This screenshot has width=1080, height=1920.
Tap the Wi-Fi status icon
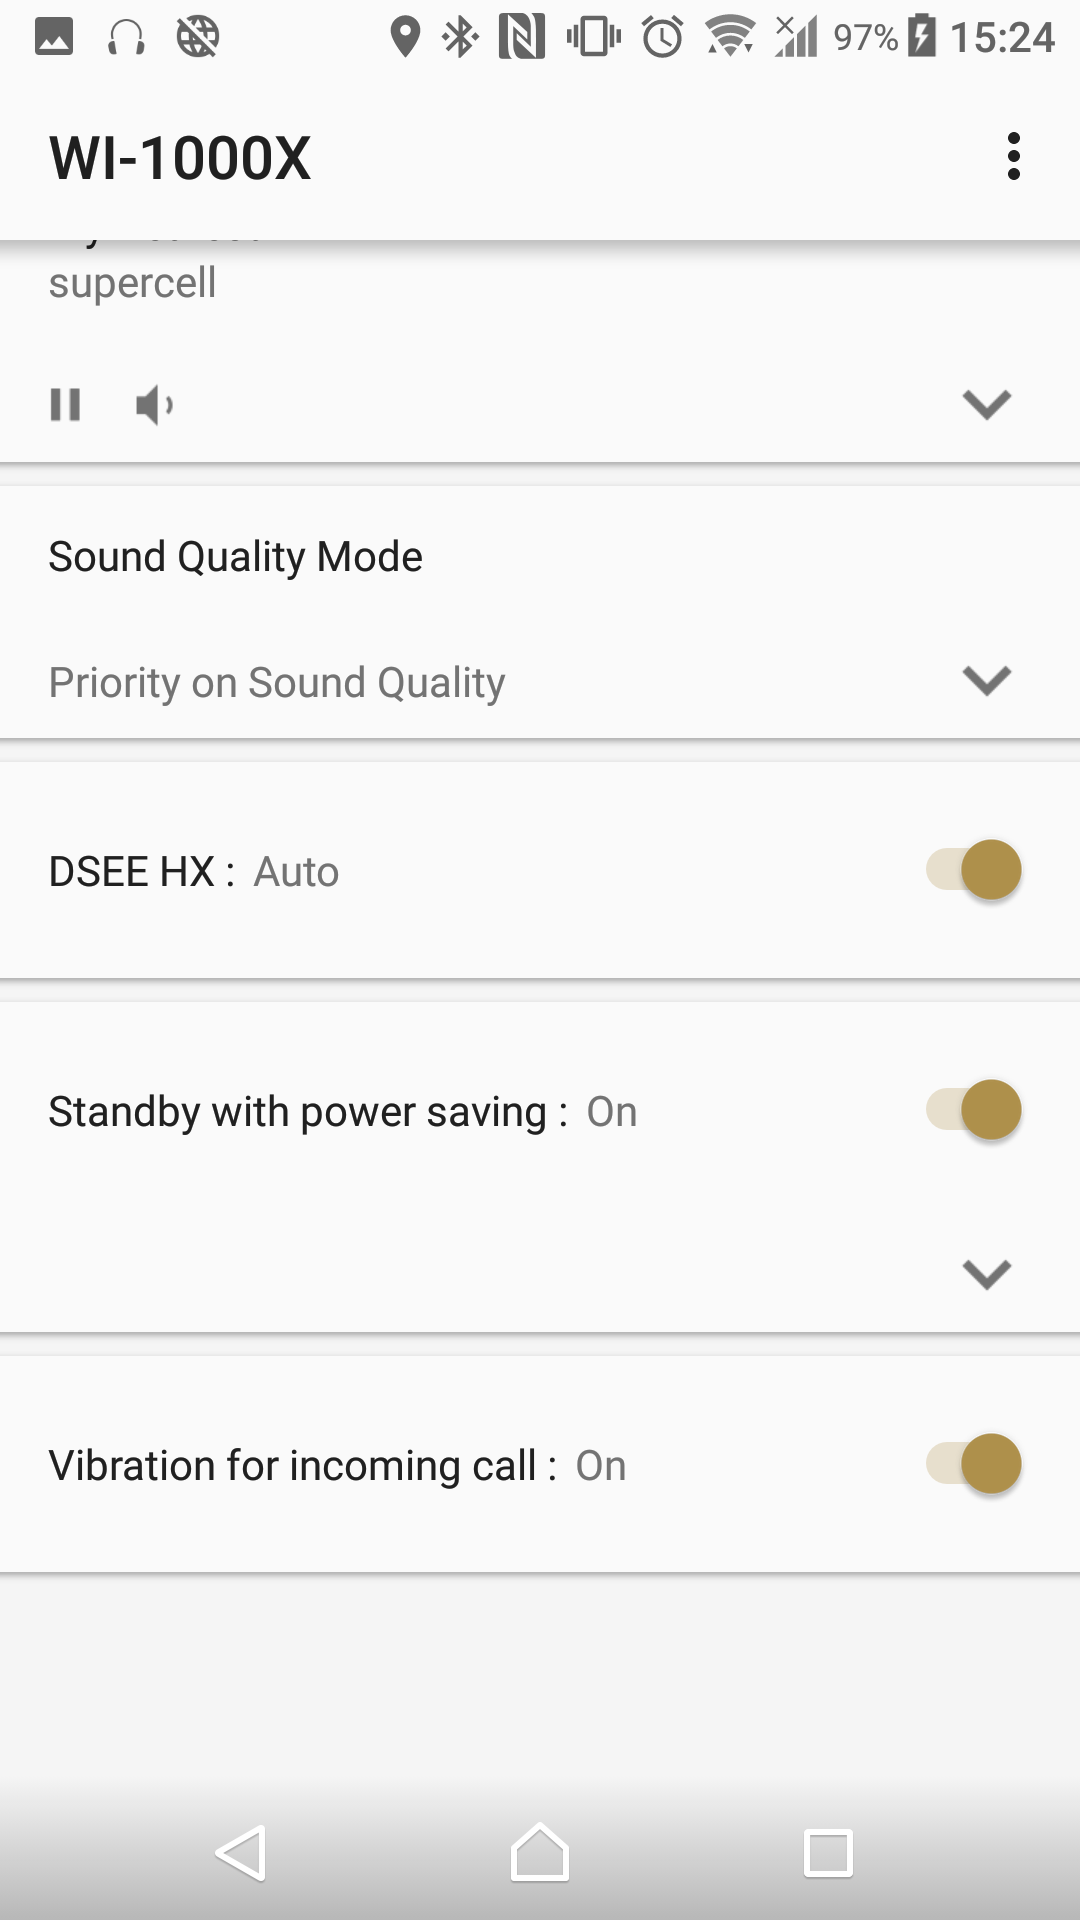[x=730, y=38]
